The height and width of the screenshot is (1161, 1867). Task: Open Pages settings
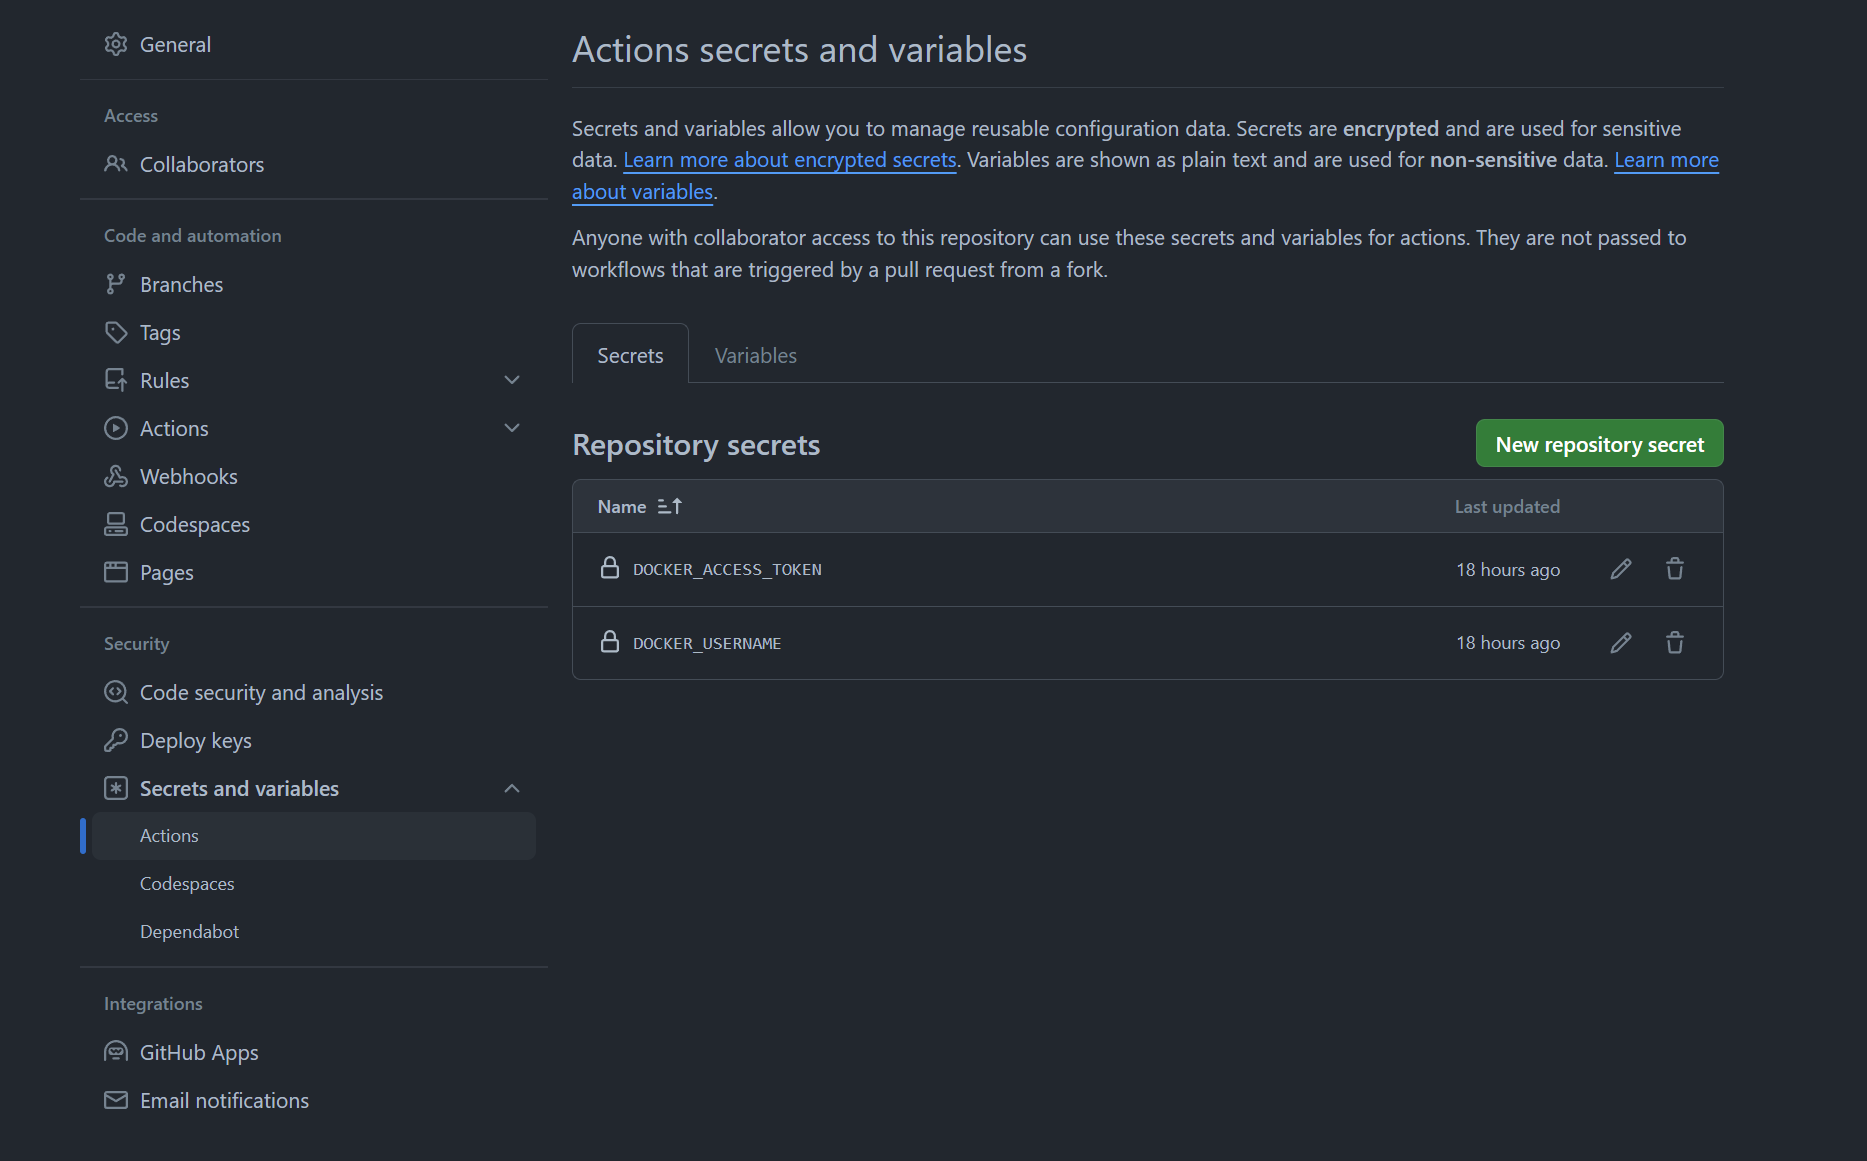(167, 572)
